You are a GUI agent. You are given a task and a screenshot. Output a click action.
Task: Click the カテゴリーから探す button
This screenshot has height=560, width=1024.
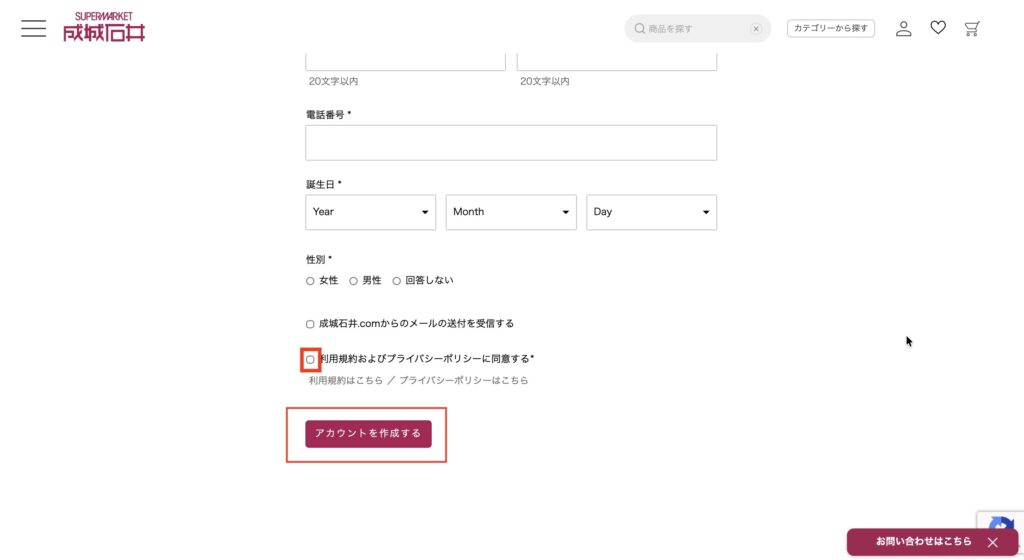coord(830,29)
